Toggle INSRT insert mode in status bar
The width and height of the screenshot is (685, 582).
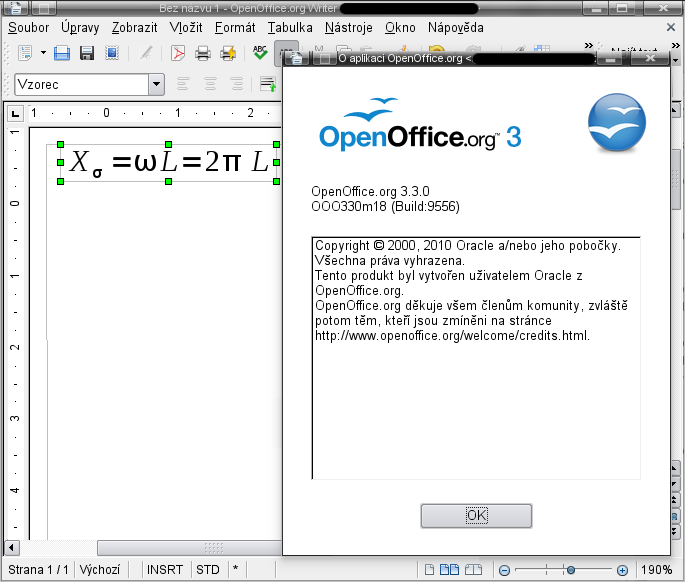(x=165, y=570)
